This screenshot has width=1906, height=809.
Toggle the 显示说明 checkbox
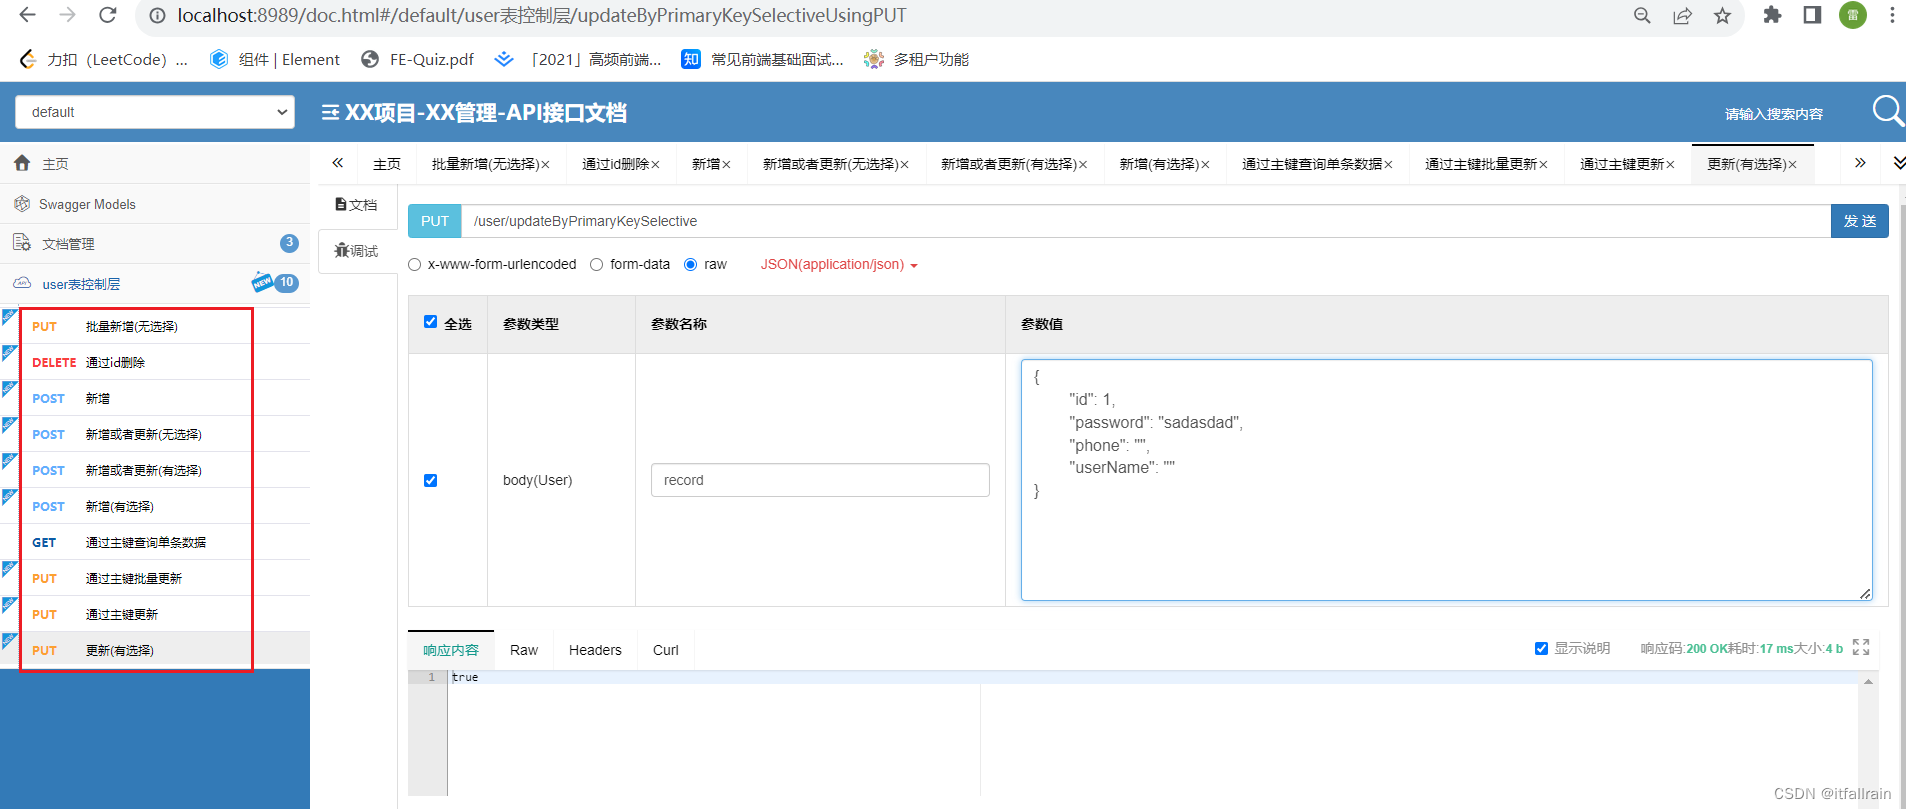tap(1541, 648)
